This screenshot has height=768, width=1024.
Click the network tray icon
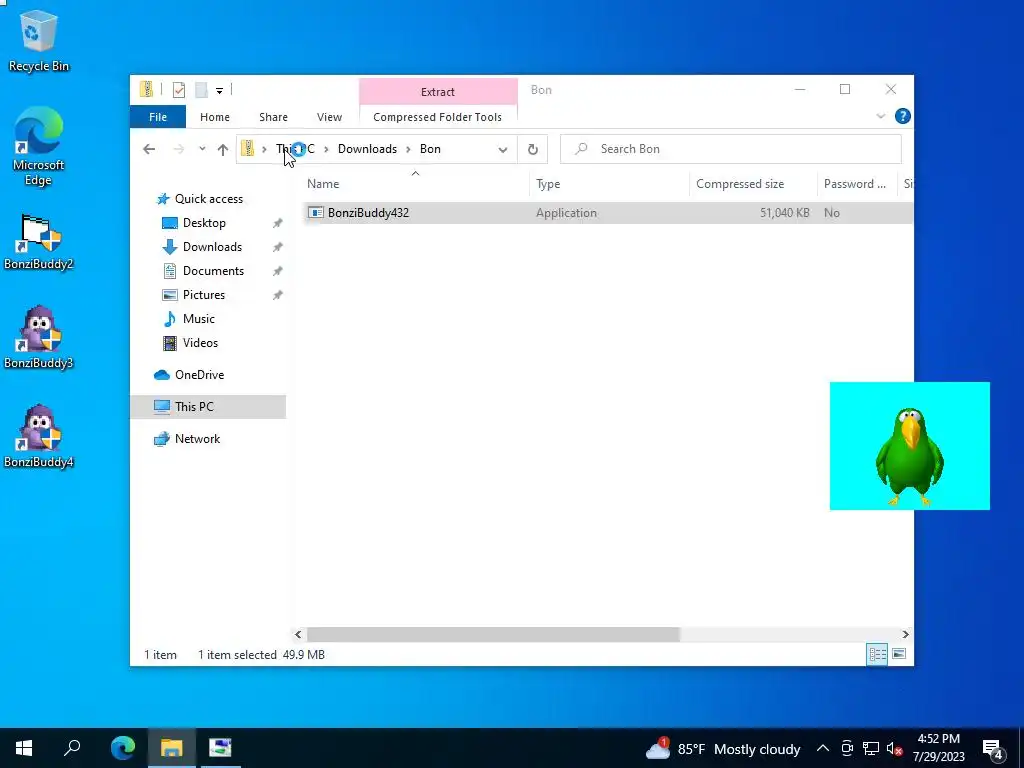tap(871, 748)
